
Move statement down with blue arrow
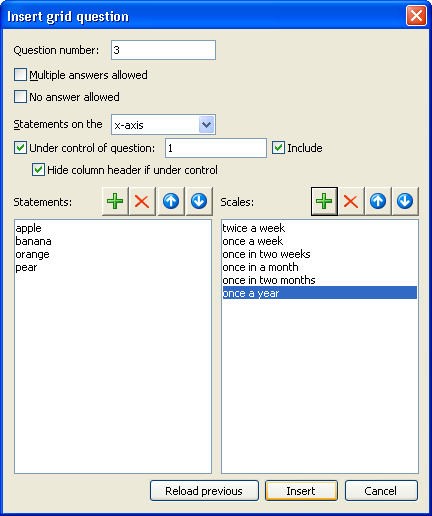point(199,201)
